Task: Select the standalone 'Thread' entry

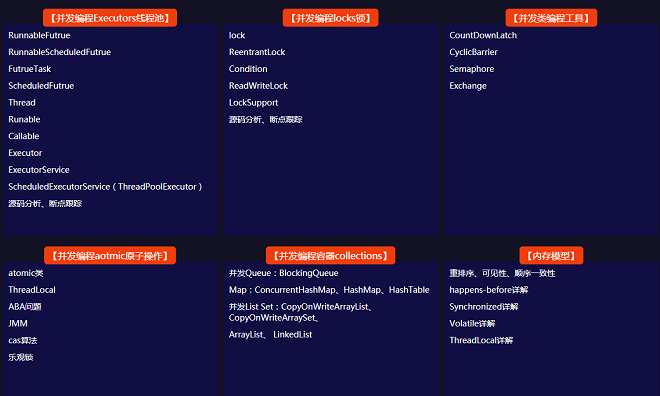Action: tap(22, 103)
